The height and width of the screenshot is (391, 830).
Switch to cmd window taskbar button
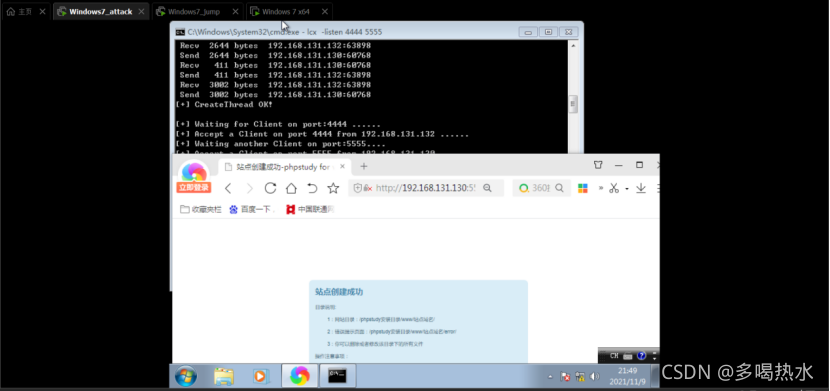pos(337,376)
